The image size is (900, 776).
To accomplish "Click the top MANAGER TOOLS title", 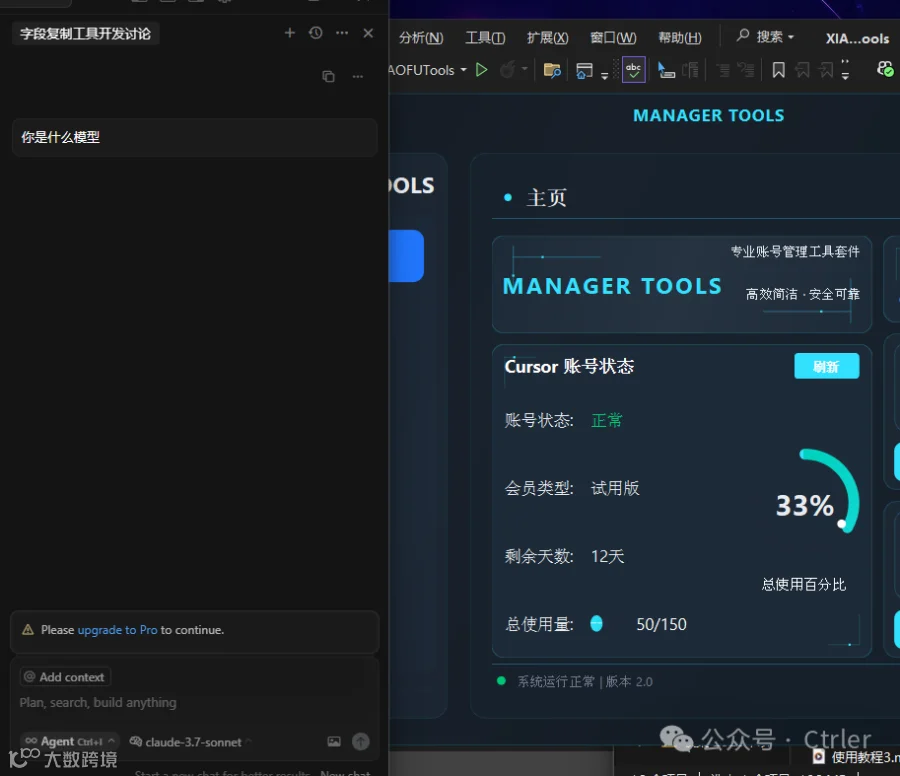I will pyautogui.click(x=708, y=115).
